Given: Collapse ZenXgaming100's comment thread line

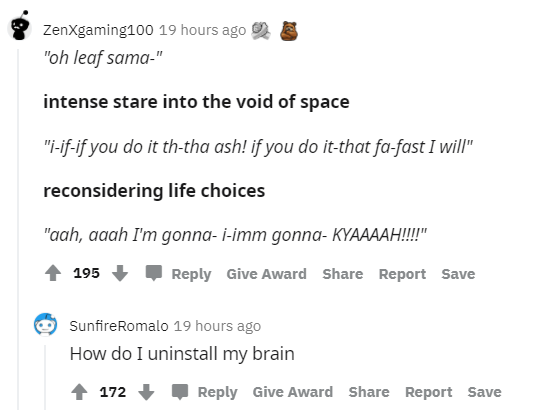Looking at the screenshot, I should pyautogui.click(x=18, y=229).
